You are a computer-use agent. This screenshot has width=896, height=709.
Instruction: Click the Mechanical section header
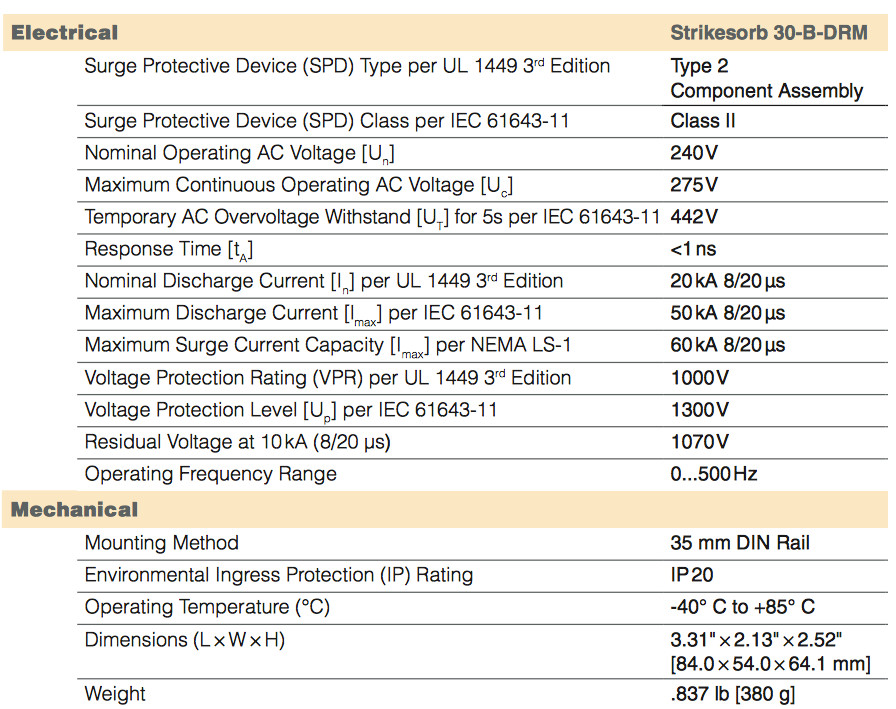[74, 510]
